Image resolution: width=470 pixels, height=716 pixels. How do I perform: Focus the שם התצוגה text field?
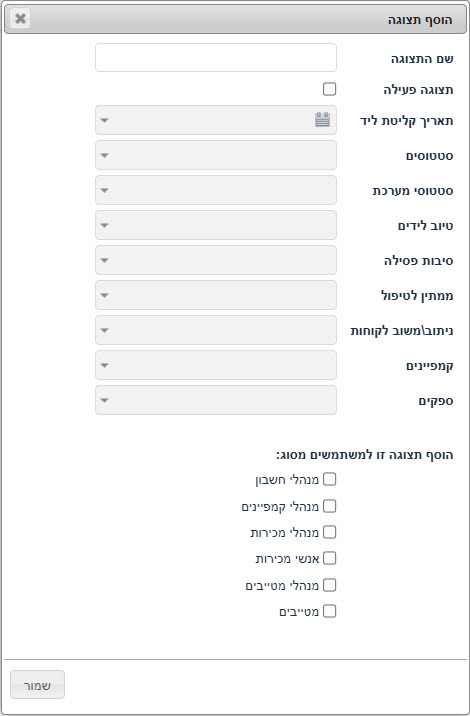[216, 58]
